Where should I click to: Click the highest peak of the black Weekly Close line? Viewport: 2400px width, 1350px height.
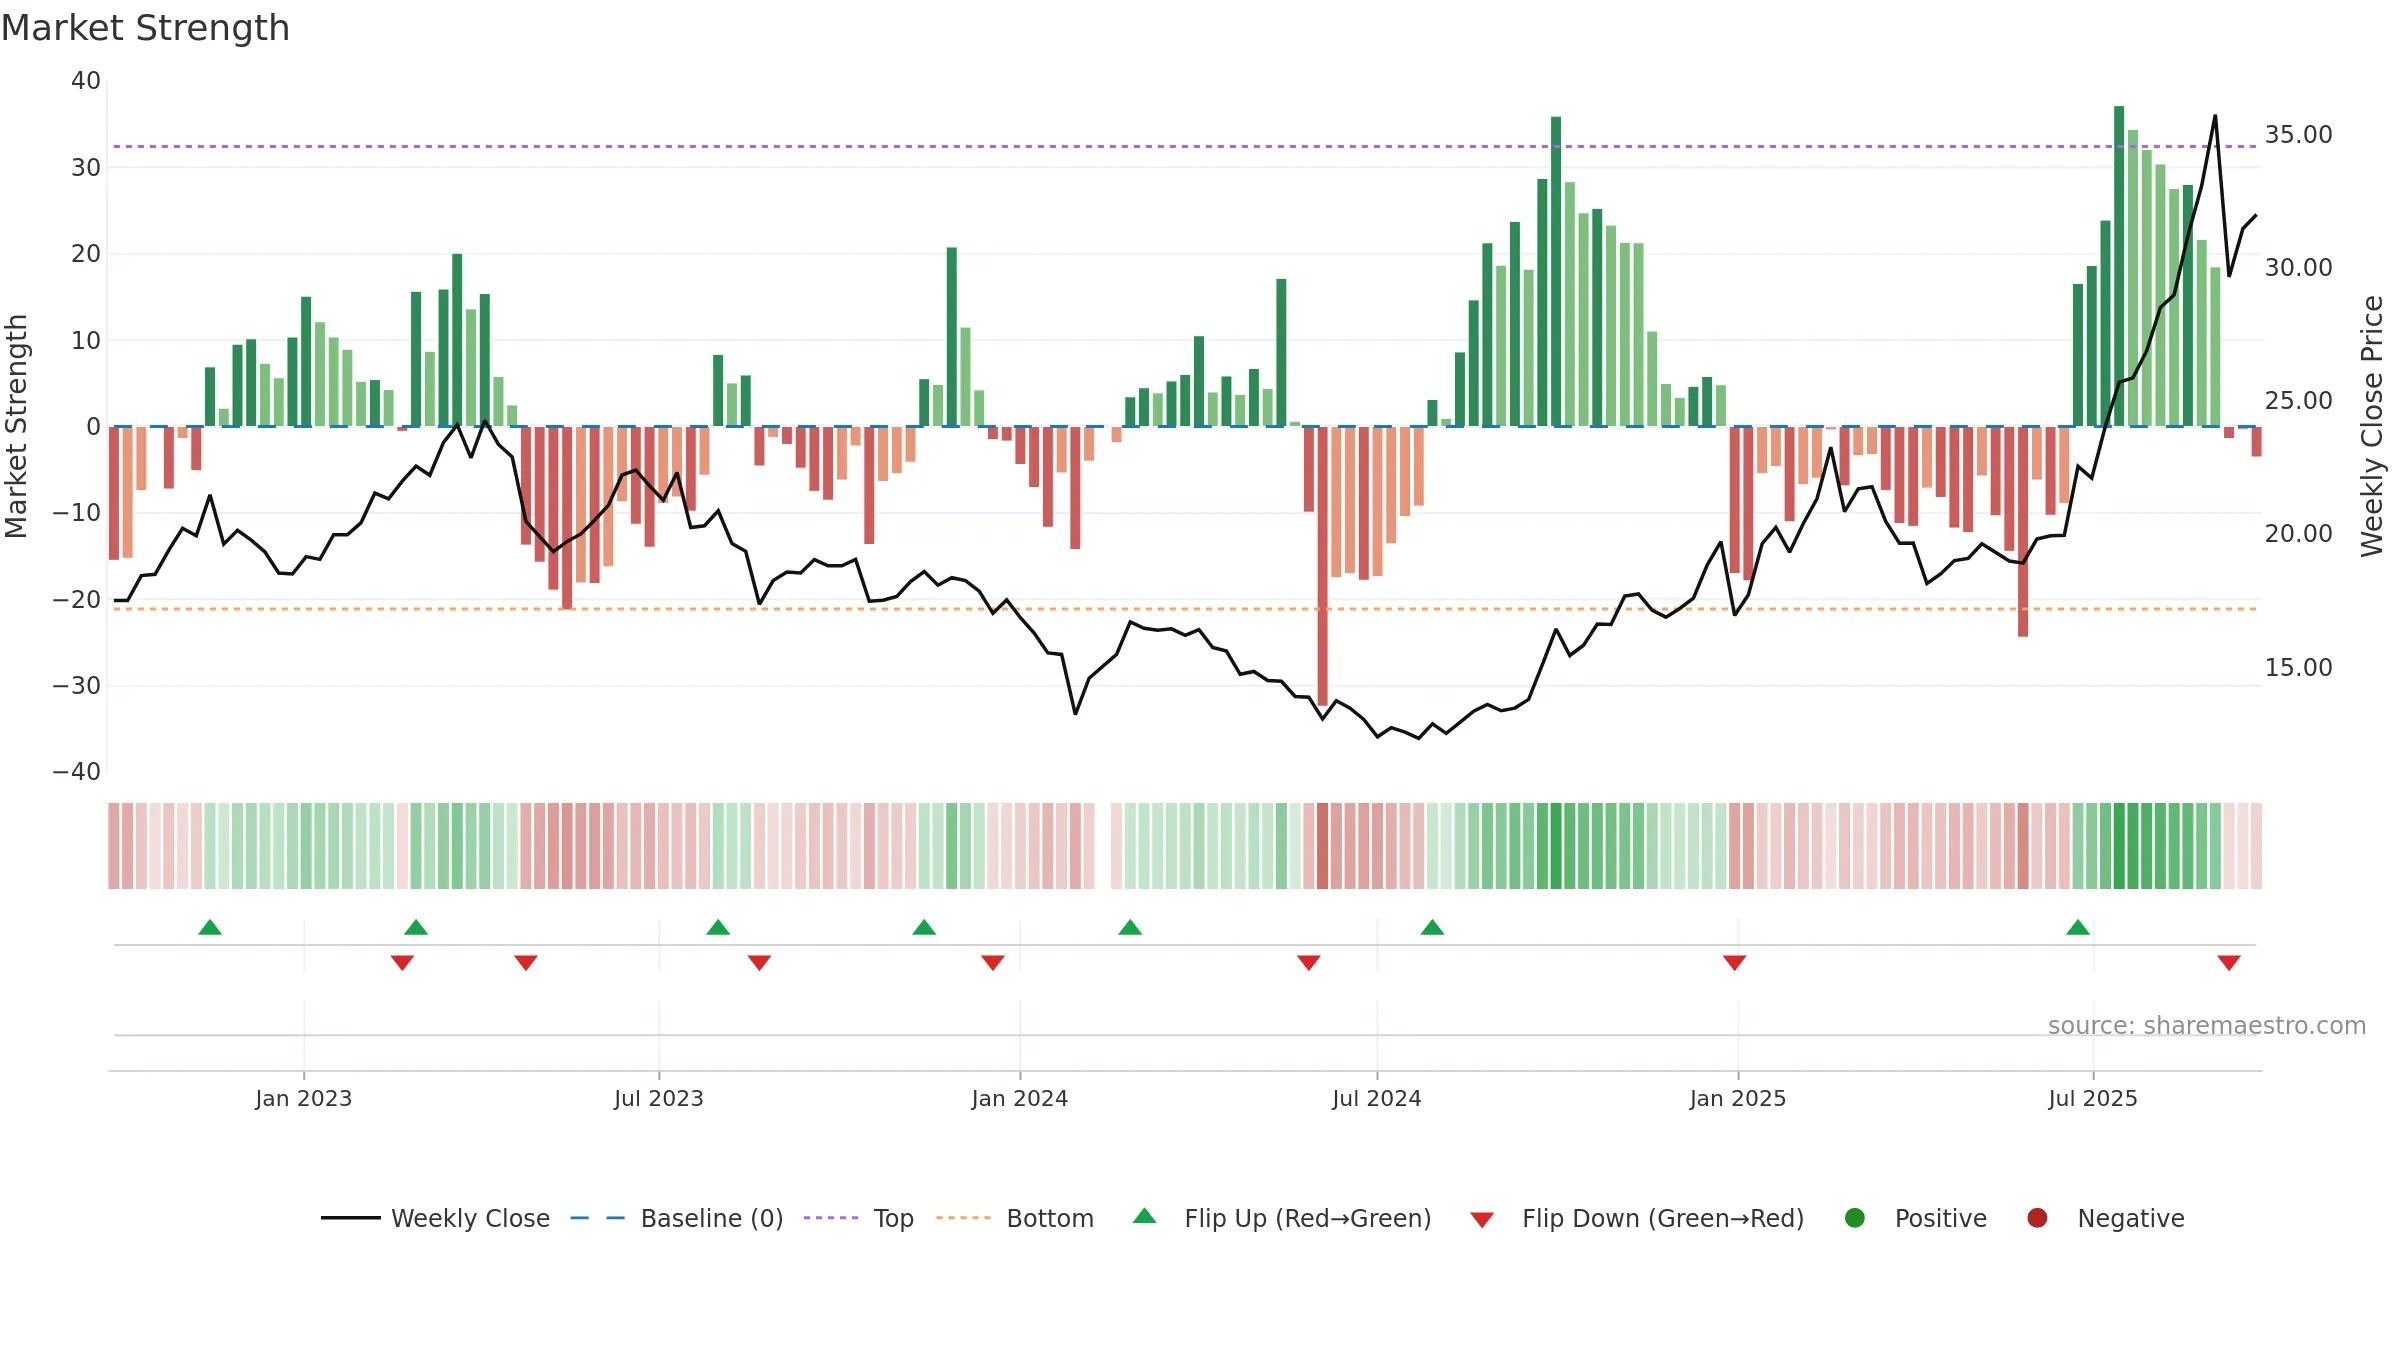click(x=2215, y=117)
